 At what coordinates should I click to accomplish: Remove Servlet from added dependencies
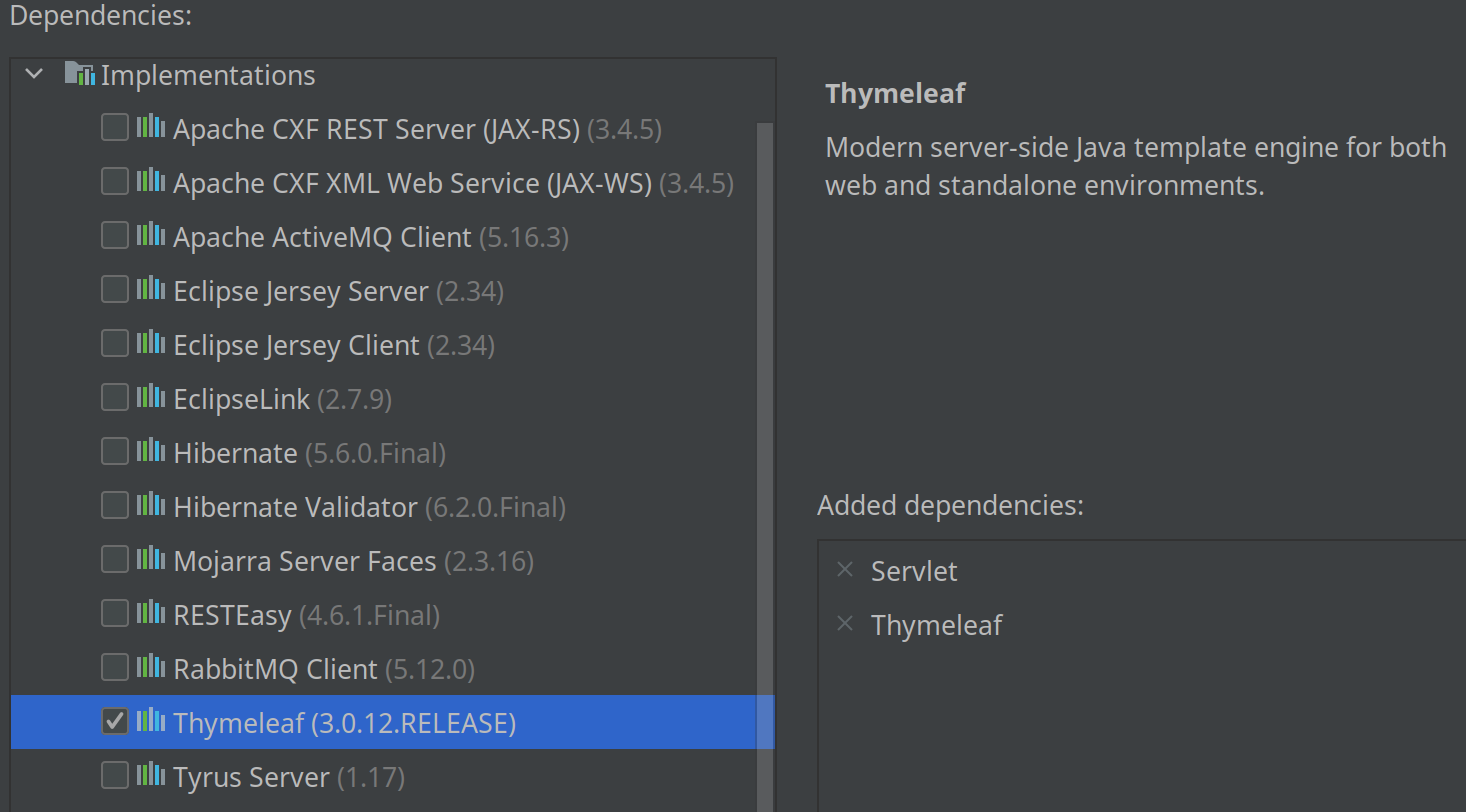click(845, 570)
